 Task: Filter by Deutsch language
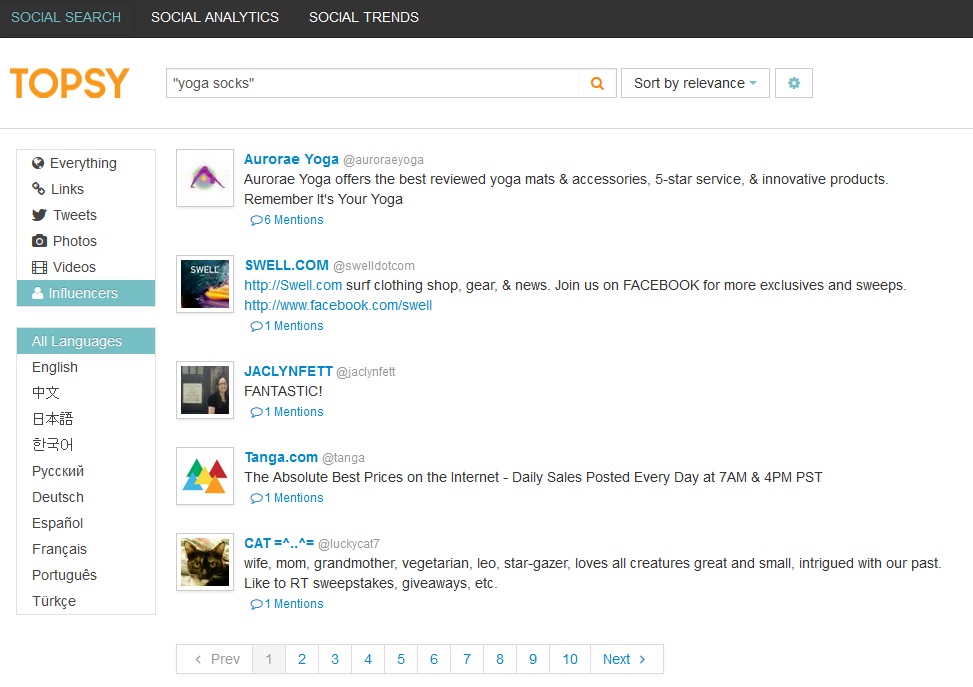tap(86, 497)
